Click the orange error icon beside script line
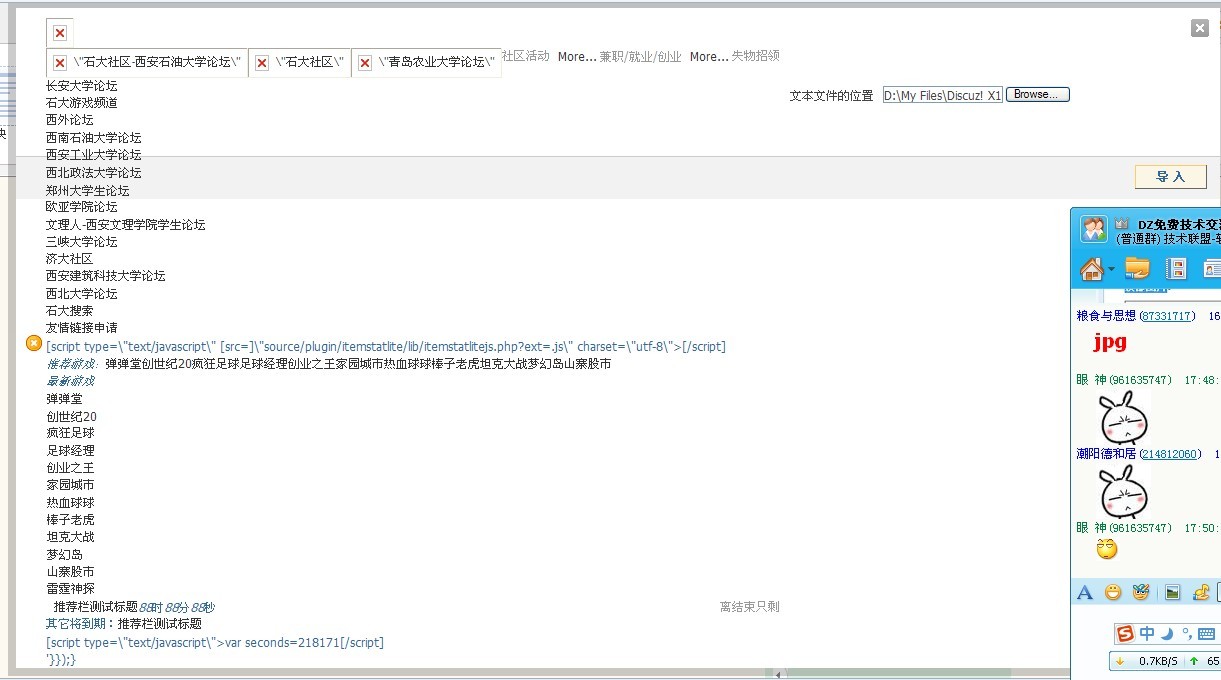Screen dimensions: 1221x680 [33, 343]
